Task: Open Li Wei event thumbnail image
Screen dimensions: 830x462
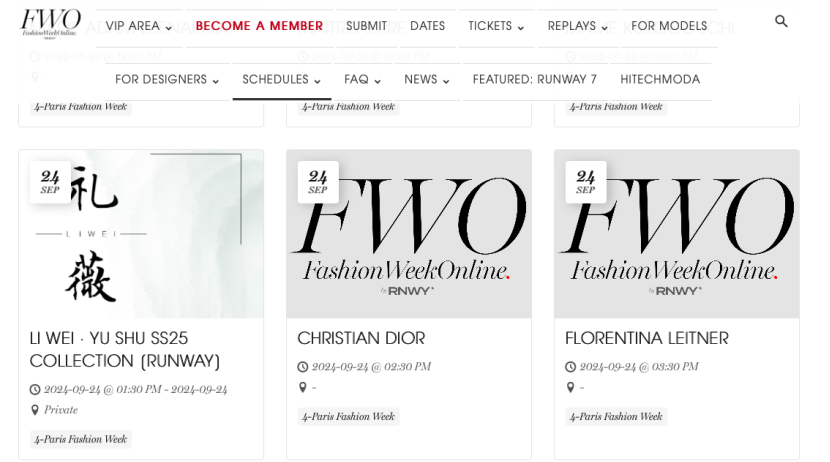Action: coord(141,234)
